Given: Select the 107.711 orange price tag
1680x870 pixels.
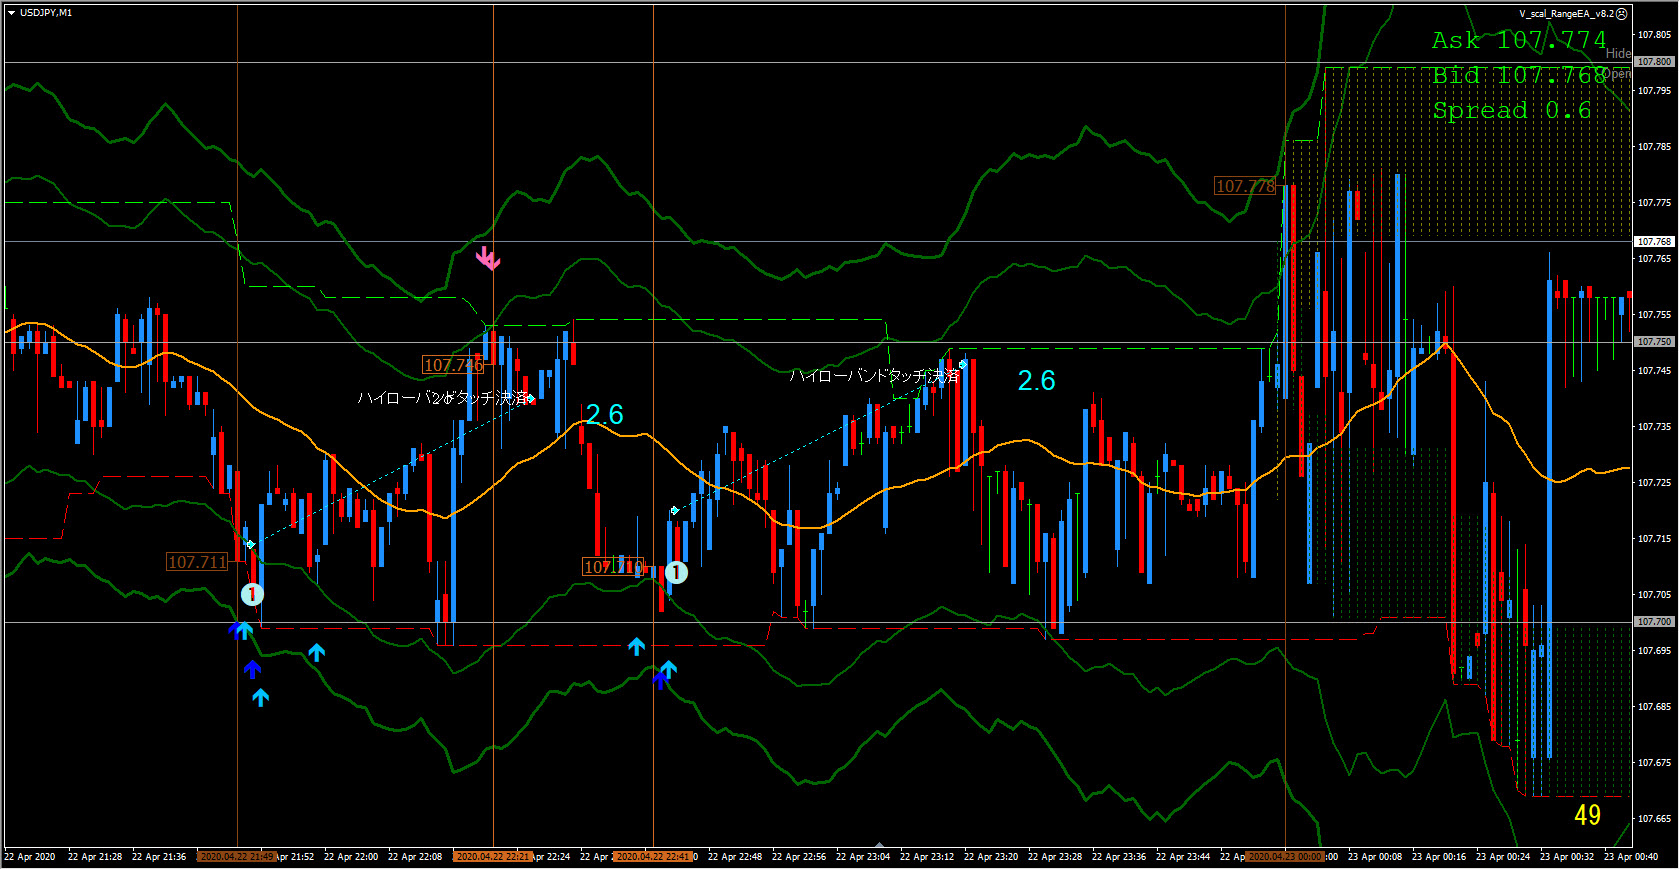Looking at the screenshot, I should tap(197, 562).
